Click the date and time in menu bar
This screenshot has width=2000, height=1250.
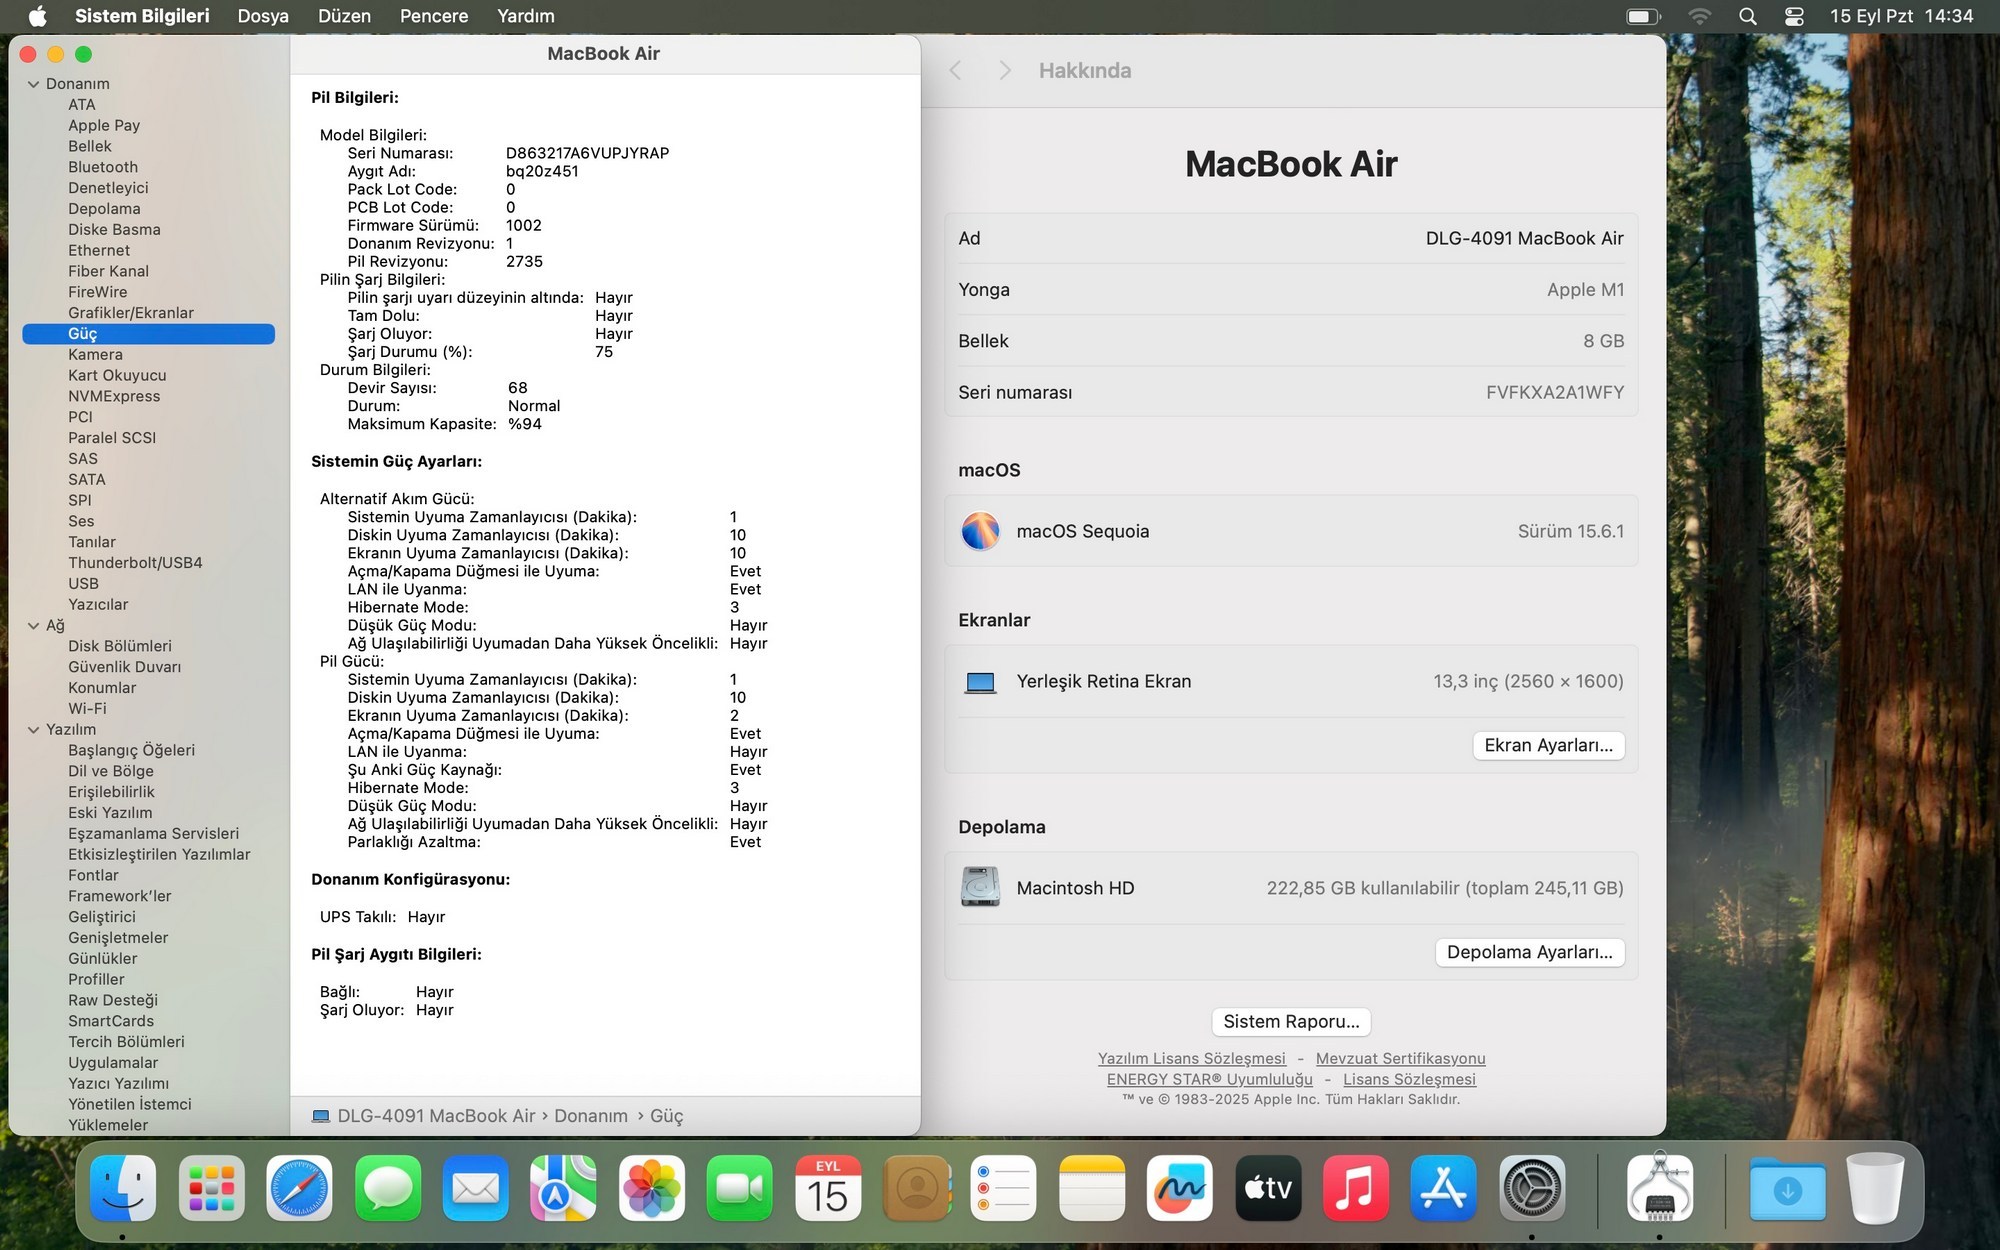(1901, 16)
